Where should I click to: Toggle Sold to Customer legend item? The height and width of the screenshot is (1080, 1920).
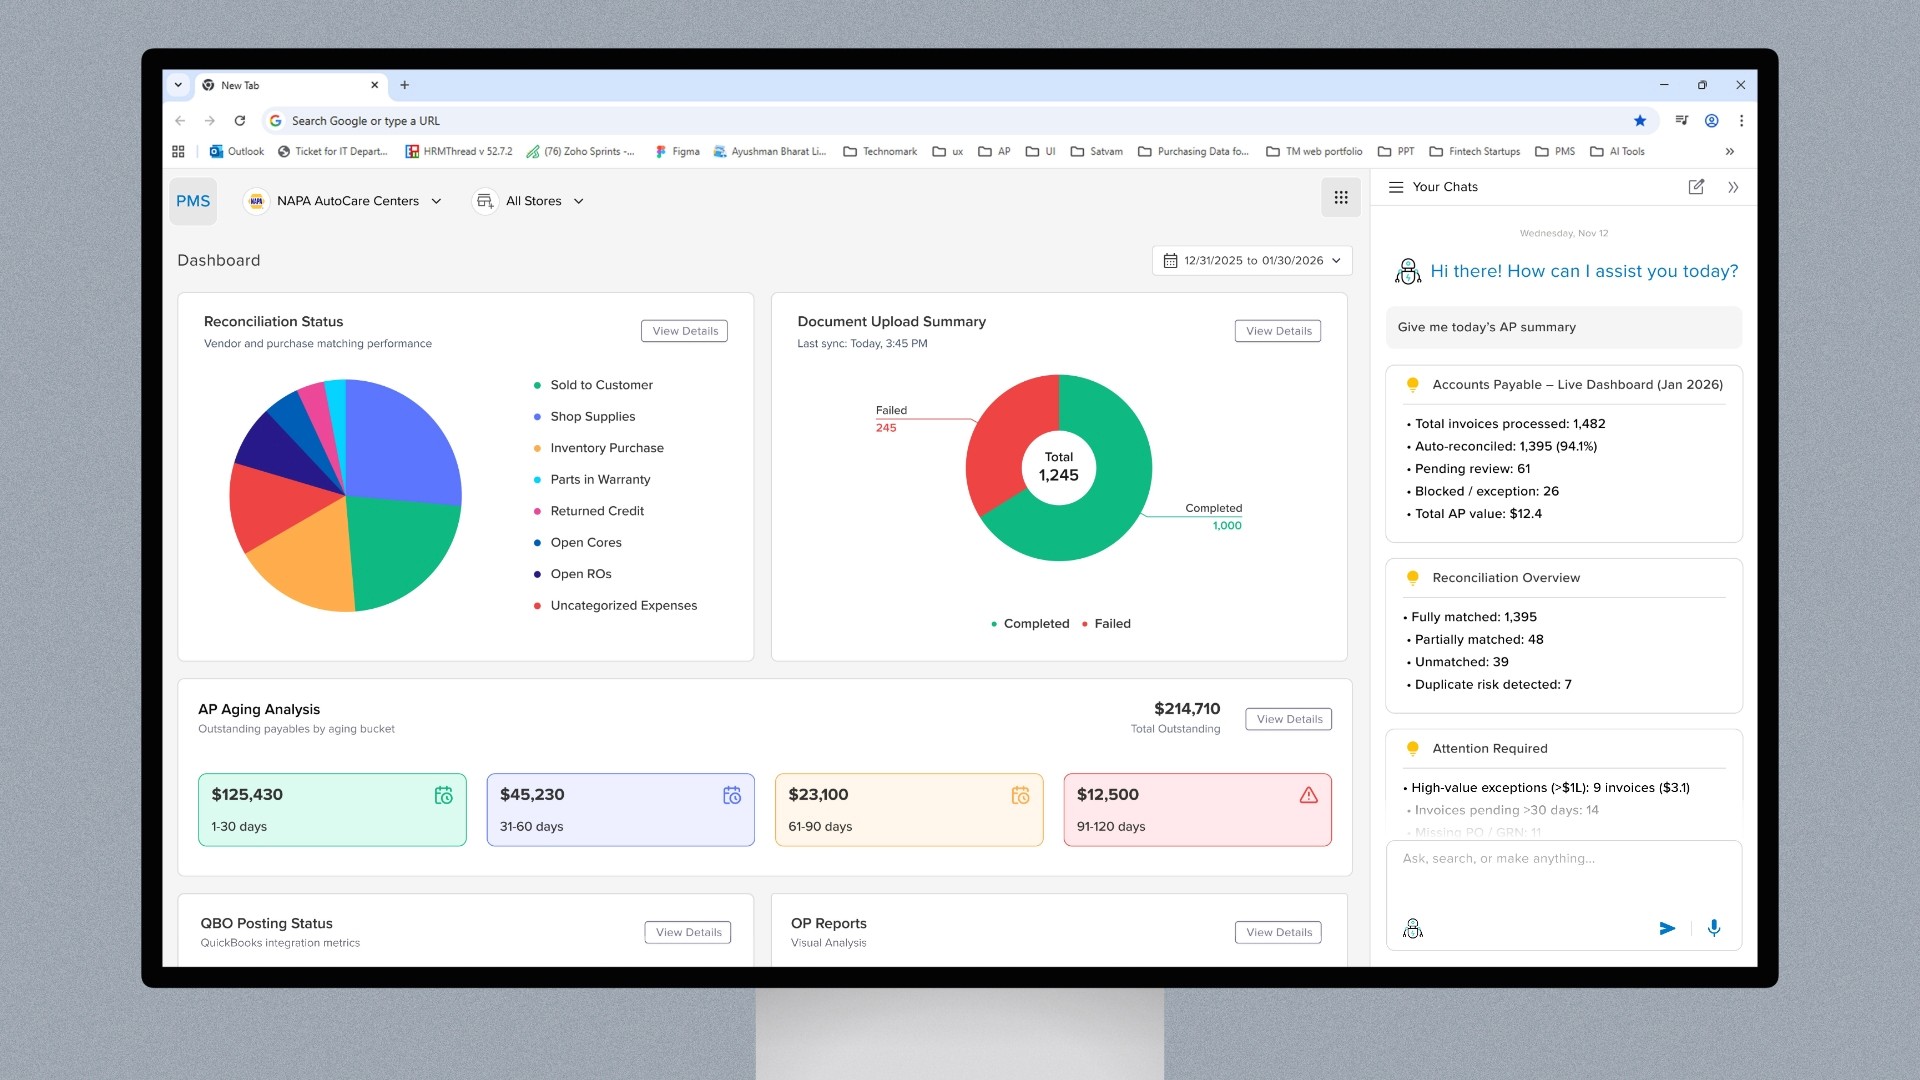(600, 385)
